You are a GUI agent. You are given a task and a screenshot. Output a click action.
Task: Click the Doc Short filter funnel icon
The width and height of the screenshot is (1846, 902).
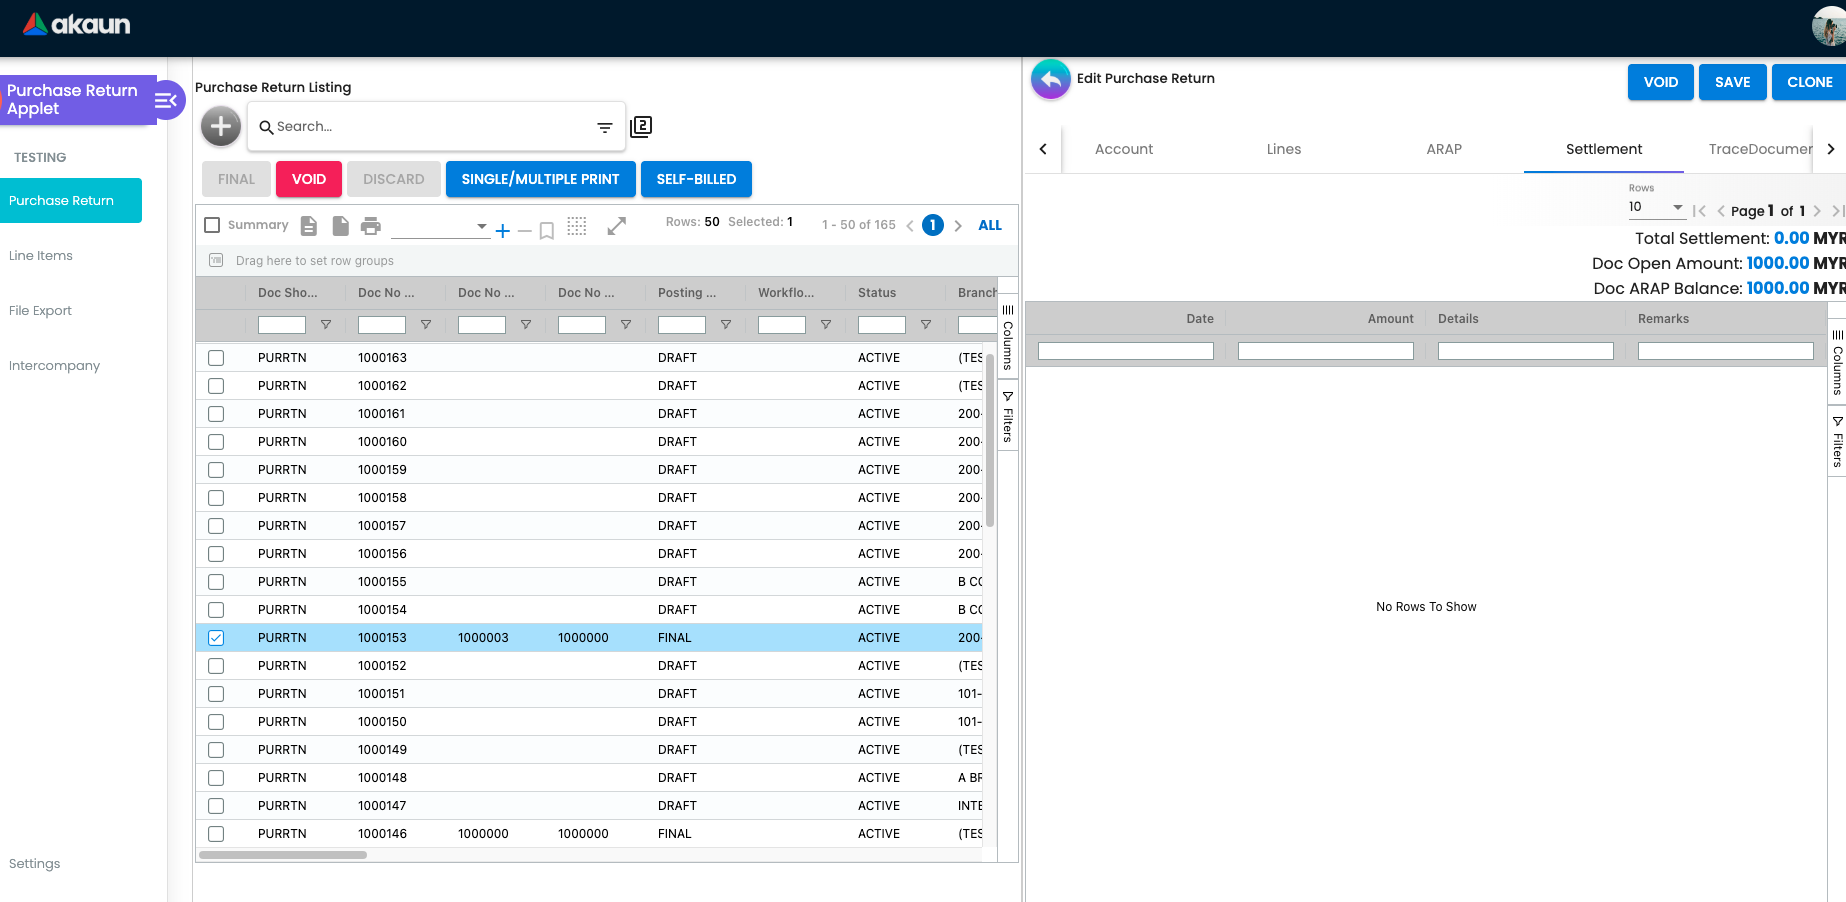pos(326,325)
